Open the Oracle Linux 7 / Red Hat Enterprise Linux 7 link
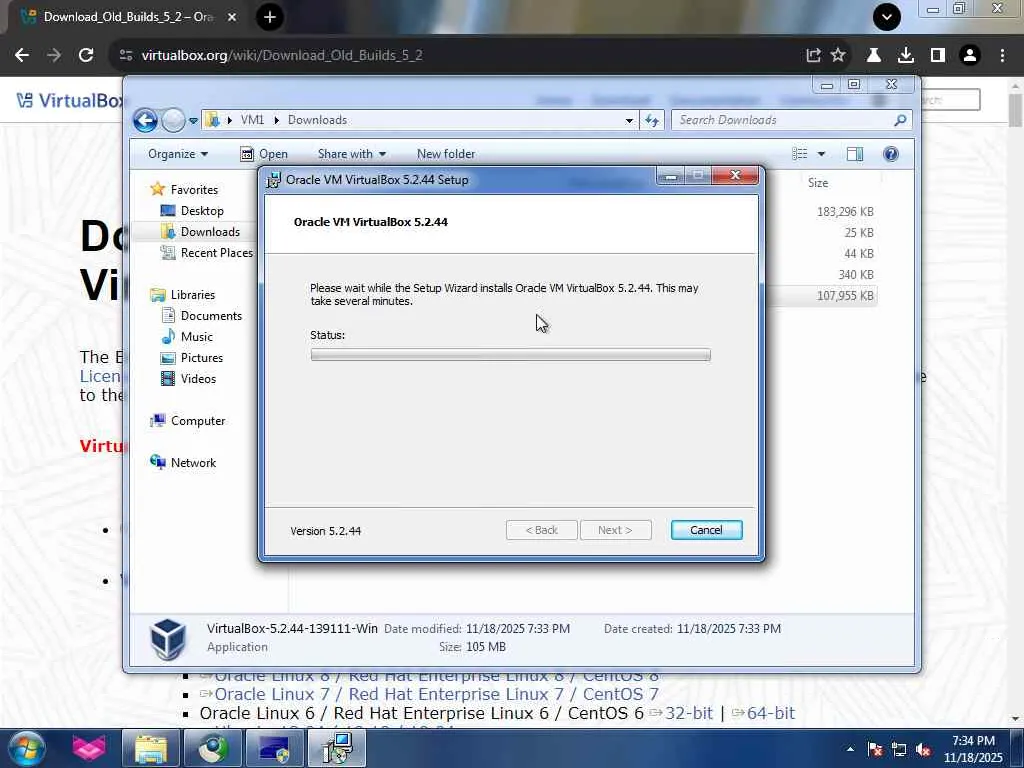Viewport: 1024px width, 768px height. click(x=436, y=694)
